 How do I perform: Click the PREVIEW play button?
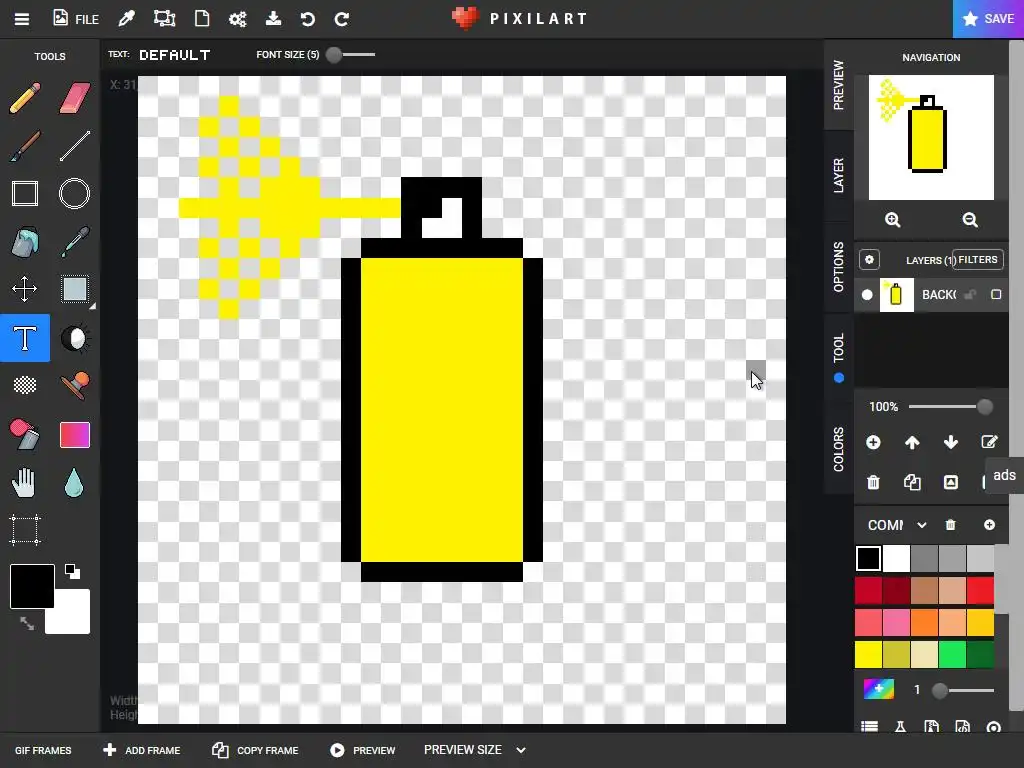click(362, 750)
